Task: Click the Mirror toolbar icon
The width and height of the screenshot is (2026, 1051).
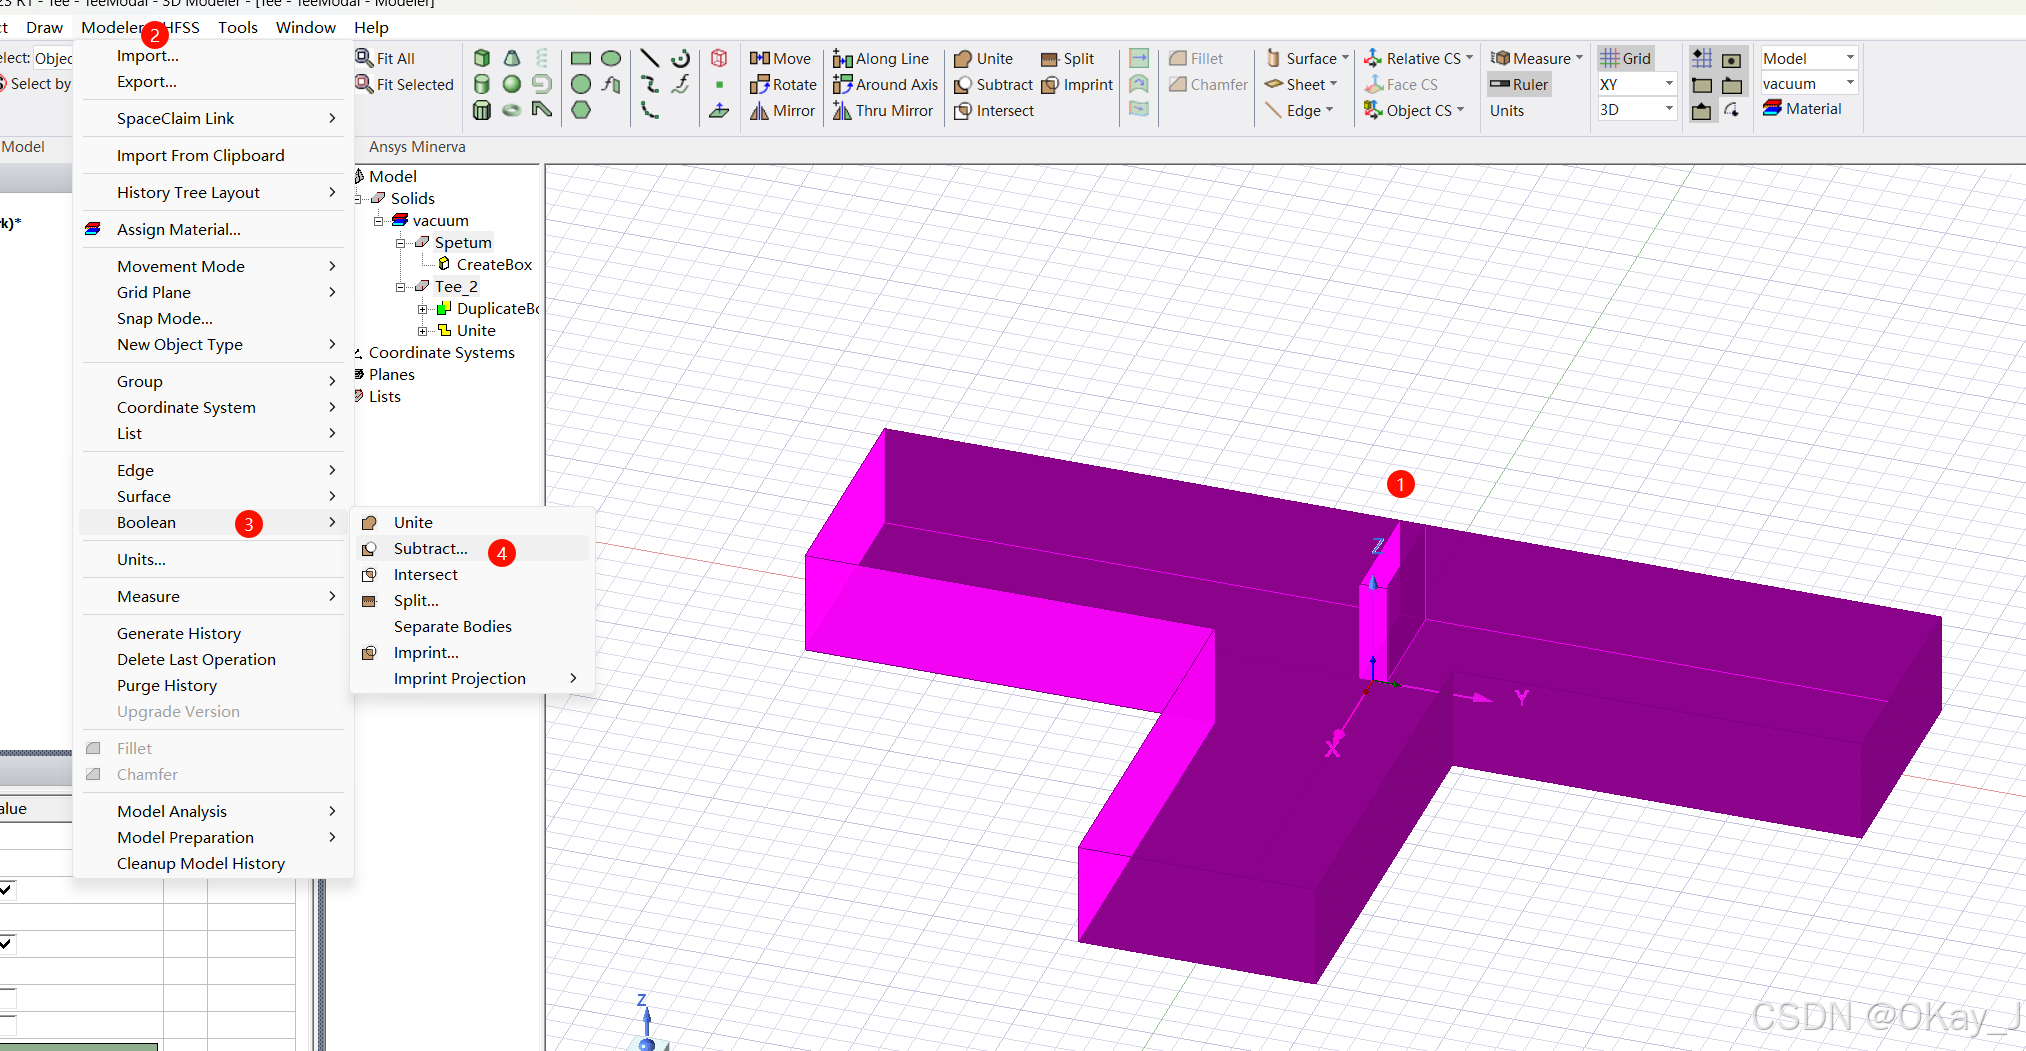Action: click(759, 110)
